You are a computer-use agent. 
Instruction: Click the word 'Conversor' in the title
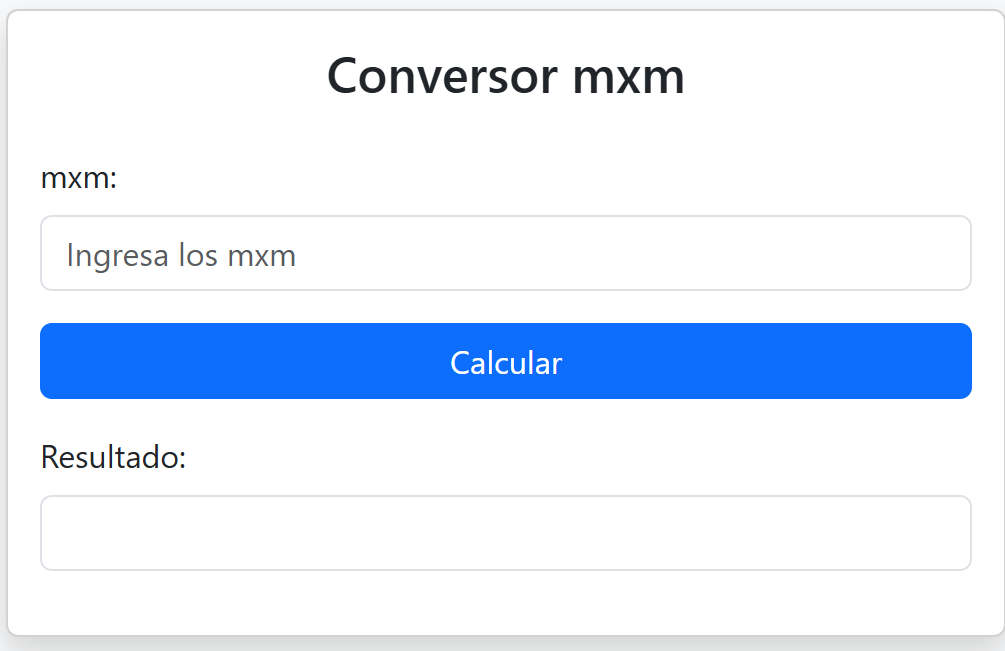click(x=442, y=76)
